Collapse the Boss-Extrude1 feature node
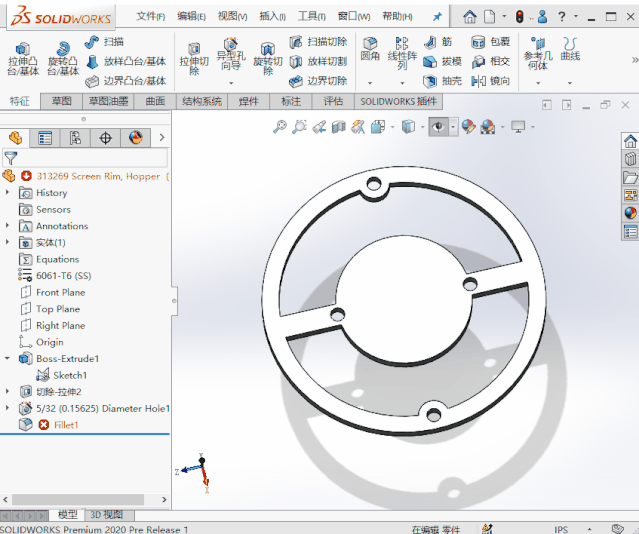The width and height of the screenshot is (639, 534). (9, 358)
